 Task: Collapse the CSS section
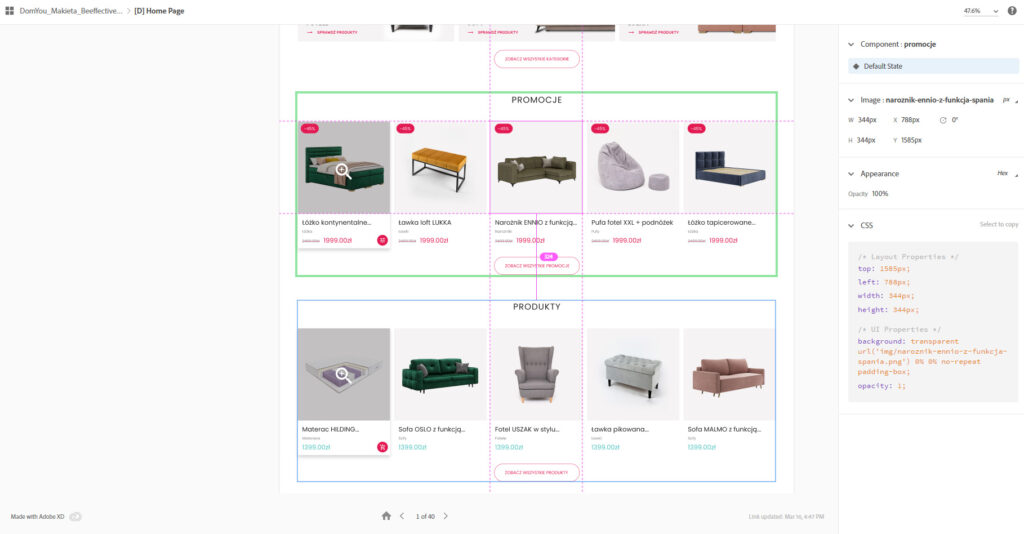pos(851,226)
